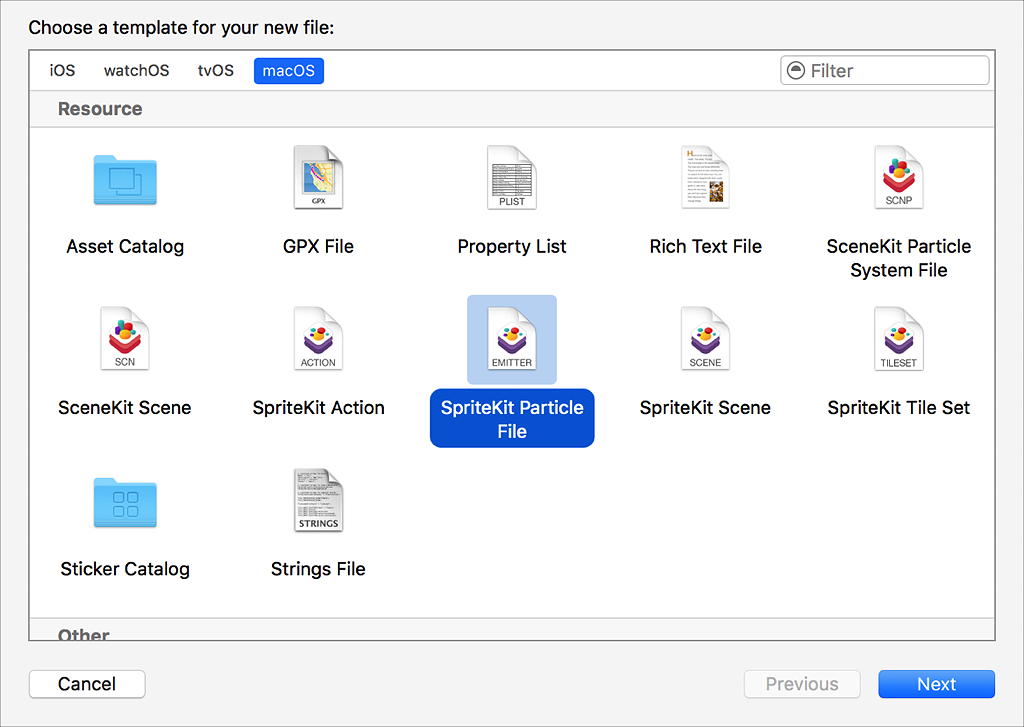Screen dimensions: 1024x727
Task: Click the "Sticker Catalog" label
Action: click(x=125, y=569)
